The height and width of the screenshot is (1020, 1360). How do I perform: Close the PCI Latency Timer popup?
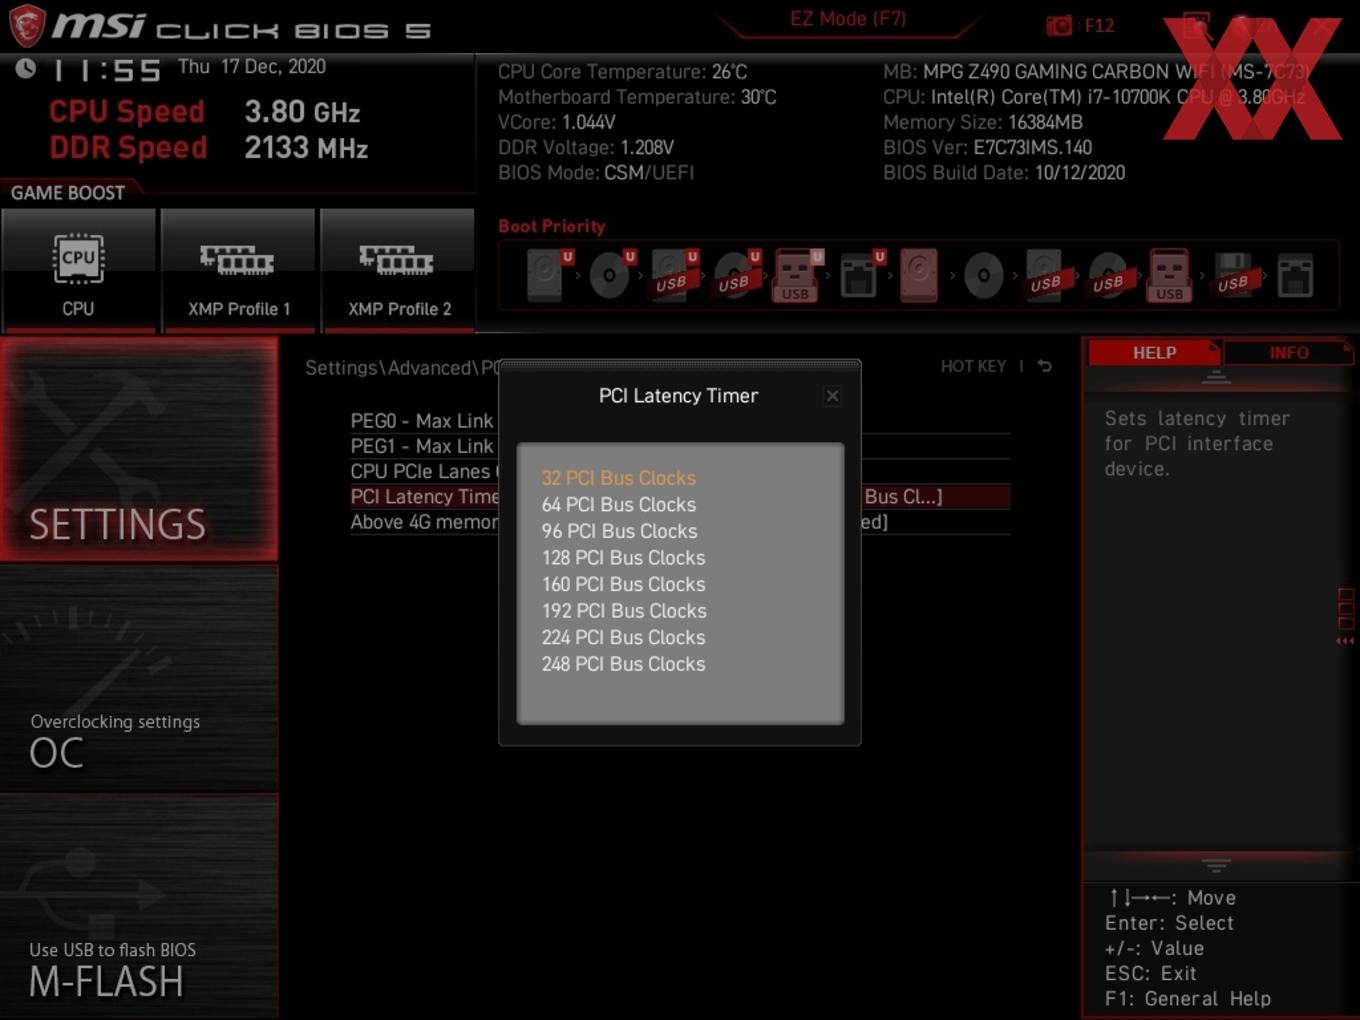click(x=832, y=396)
